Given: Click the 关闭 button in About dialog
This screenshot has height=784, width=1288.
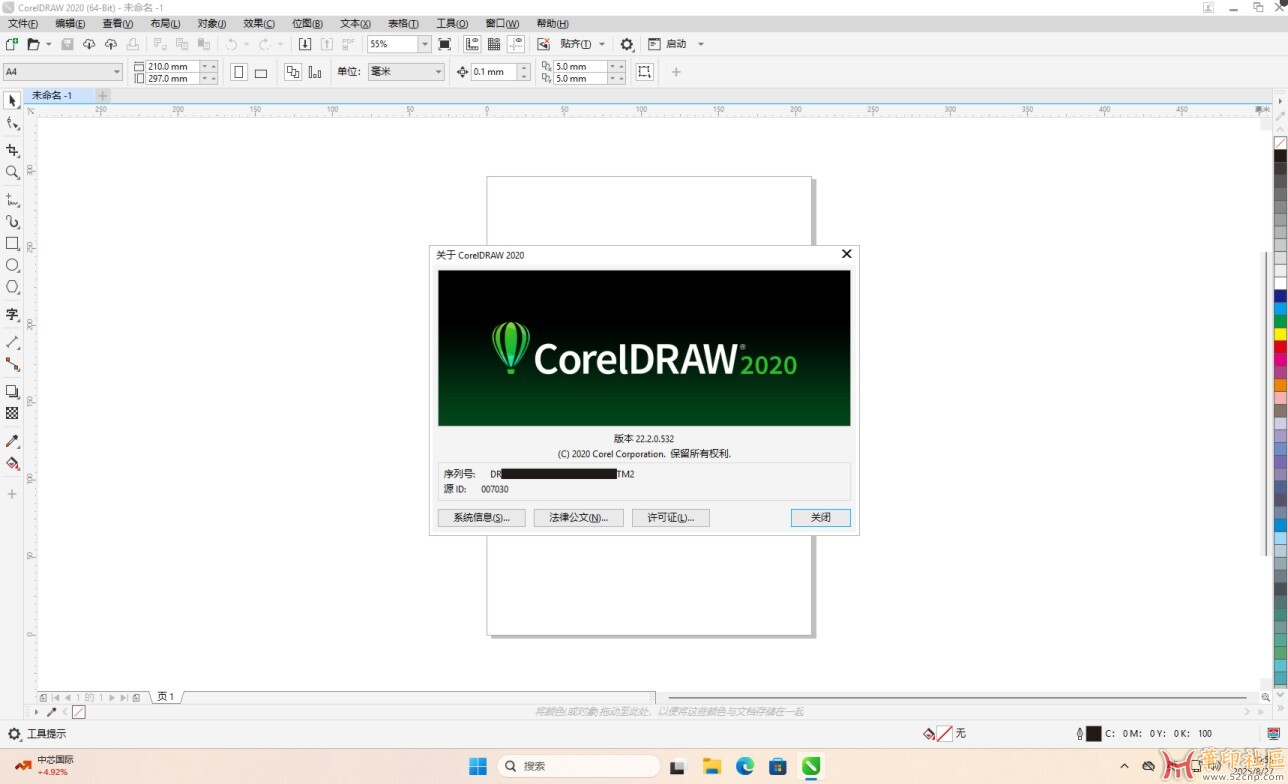Looking at the screenshot, I should coord(821,518).
